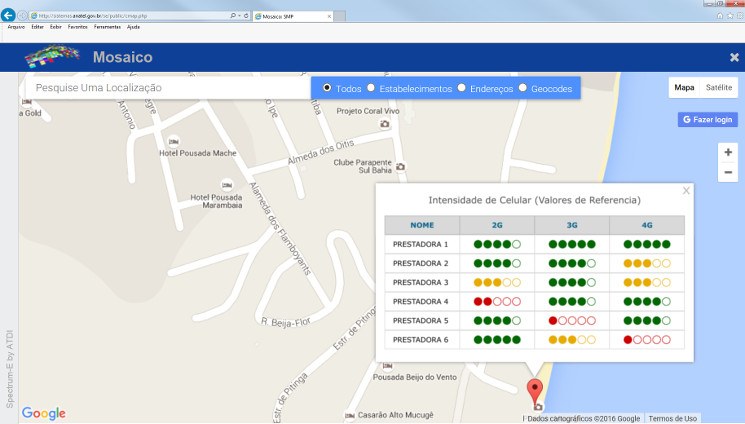Click the PRESTADORA 1 row label
The height and width of the screenshot is (424, 745).
tap(420, 244)
